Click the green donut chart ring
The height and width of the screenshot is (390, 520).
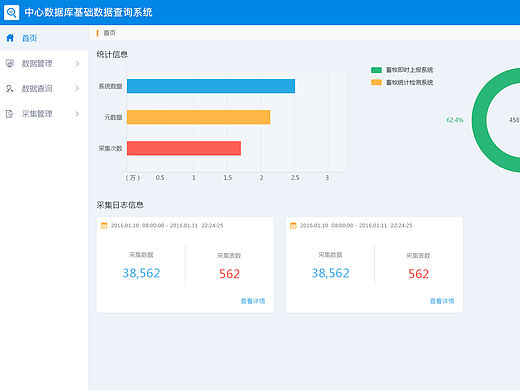[x=479, y=120]
